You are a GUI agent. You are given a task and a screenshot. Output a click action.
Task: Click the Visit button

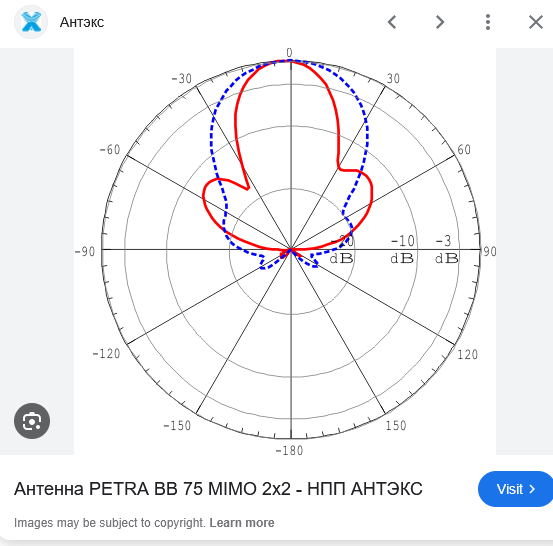(x=515, y=489)
